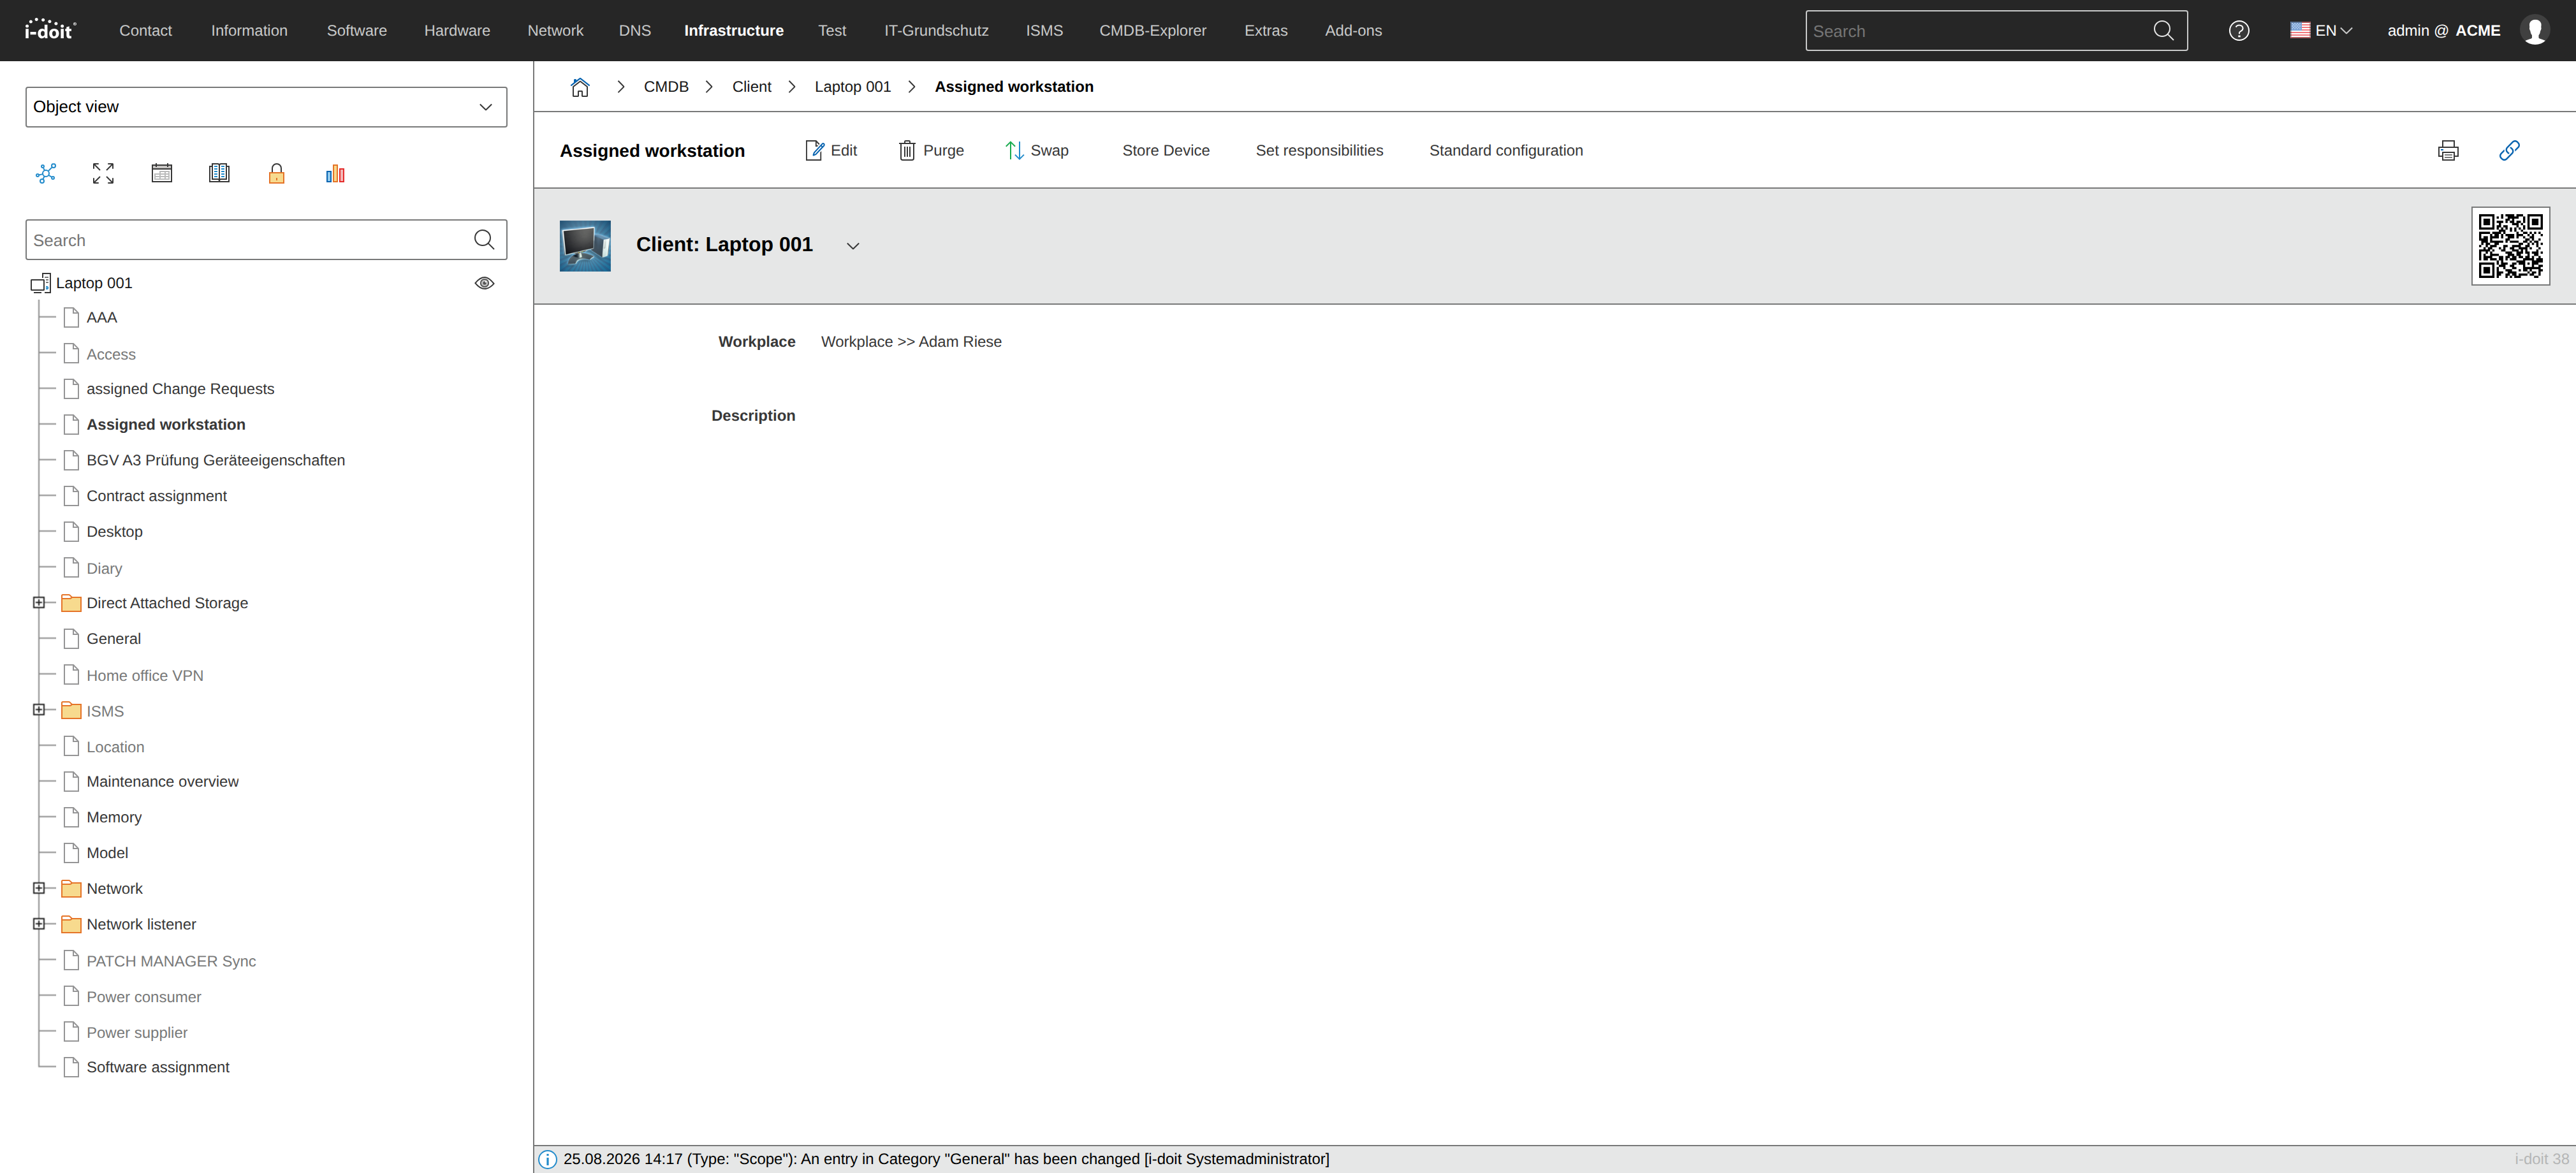Screen dimensions: 2576x1173
Task: Select Maintenance overview tree item
Action: [x=163, y=782]
